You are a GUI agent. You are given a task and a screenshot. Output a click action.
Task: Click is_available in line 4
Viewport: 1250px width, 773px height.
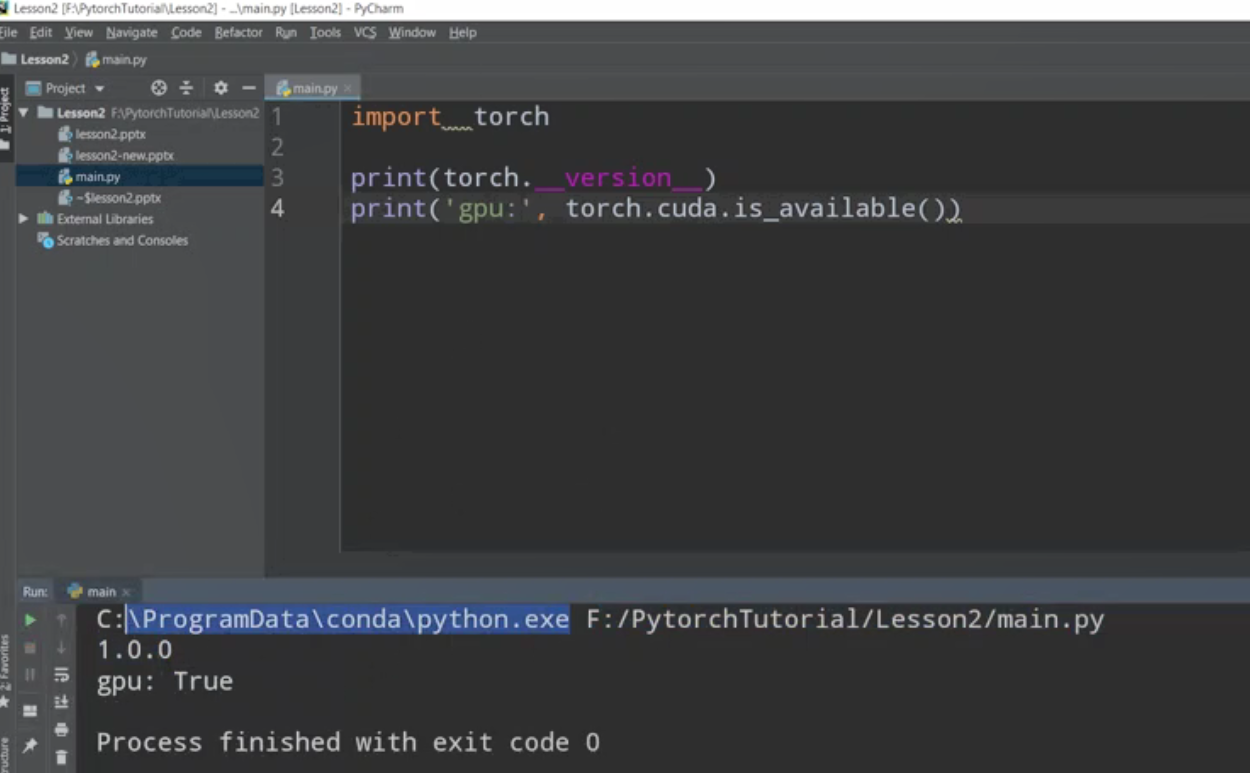tap(825, 209)
